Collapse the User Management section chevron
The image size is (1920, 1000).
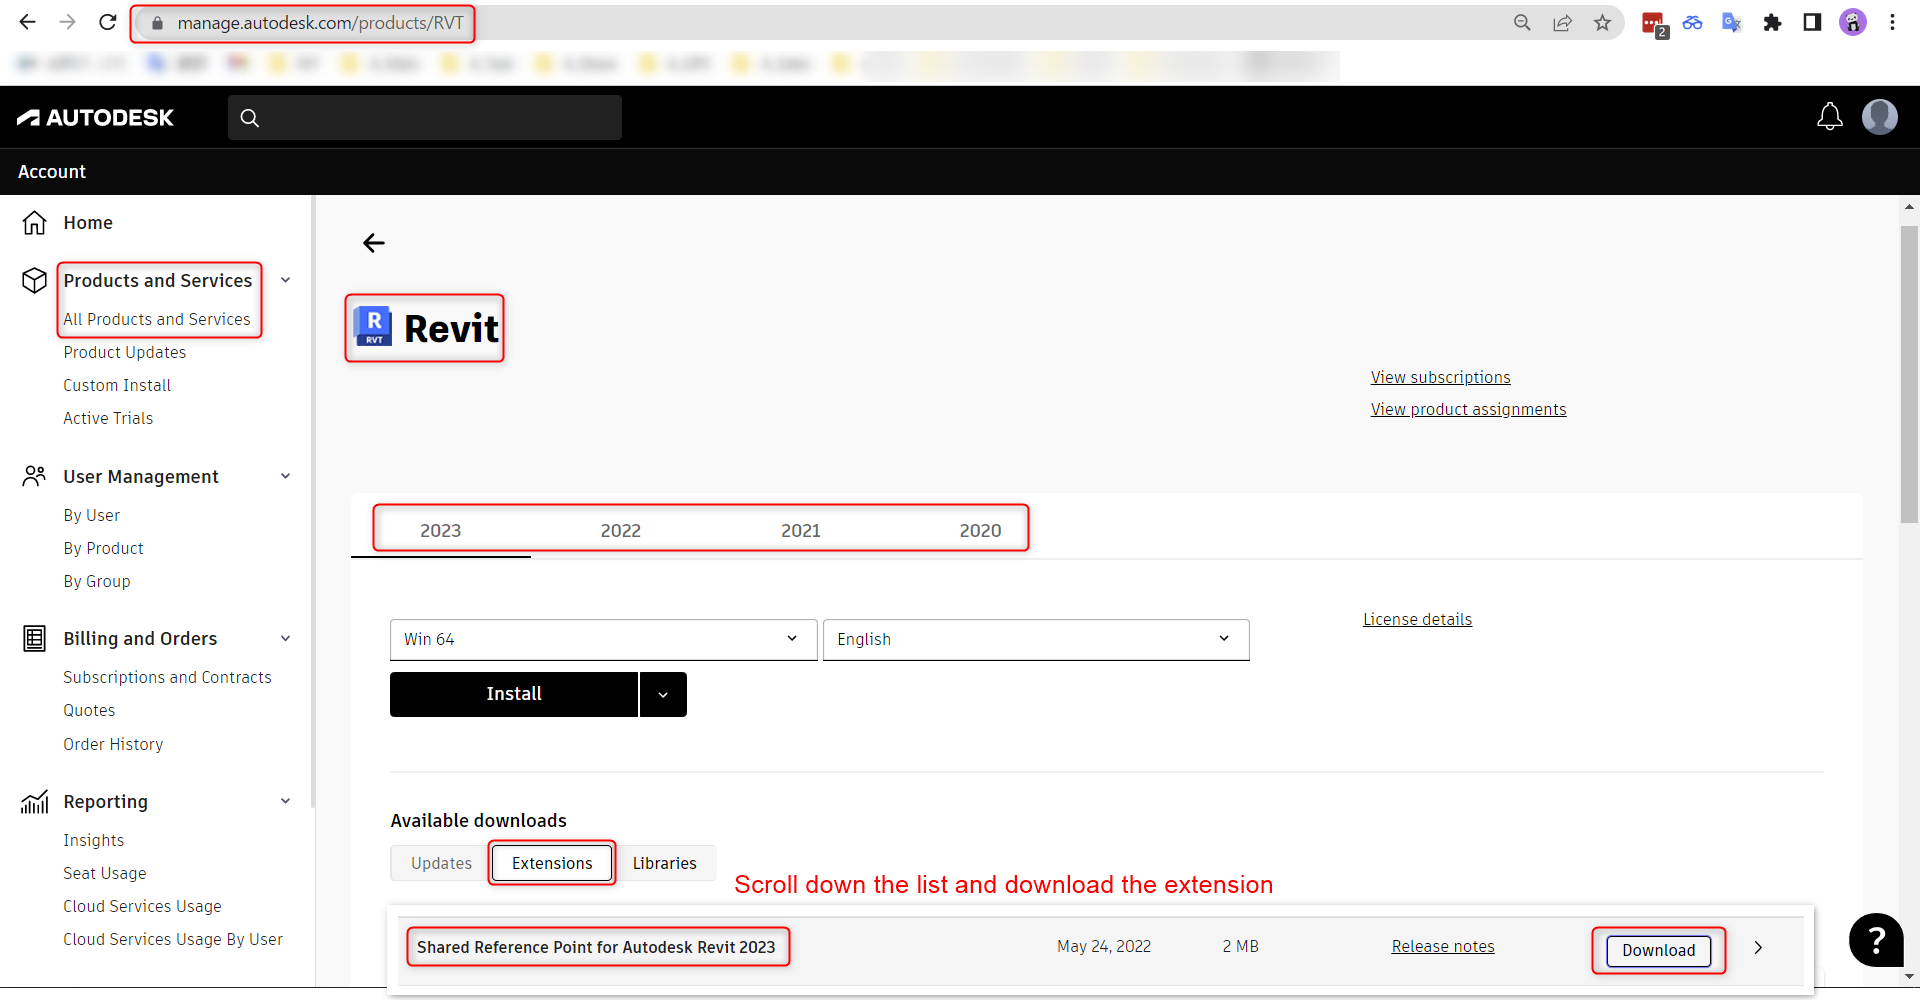[286, 476]
